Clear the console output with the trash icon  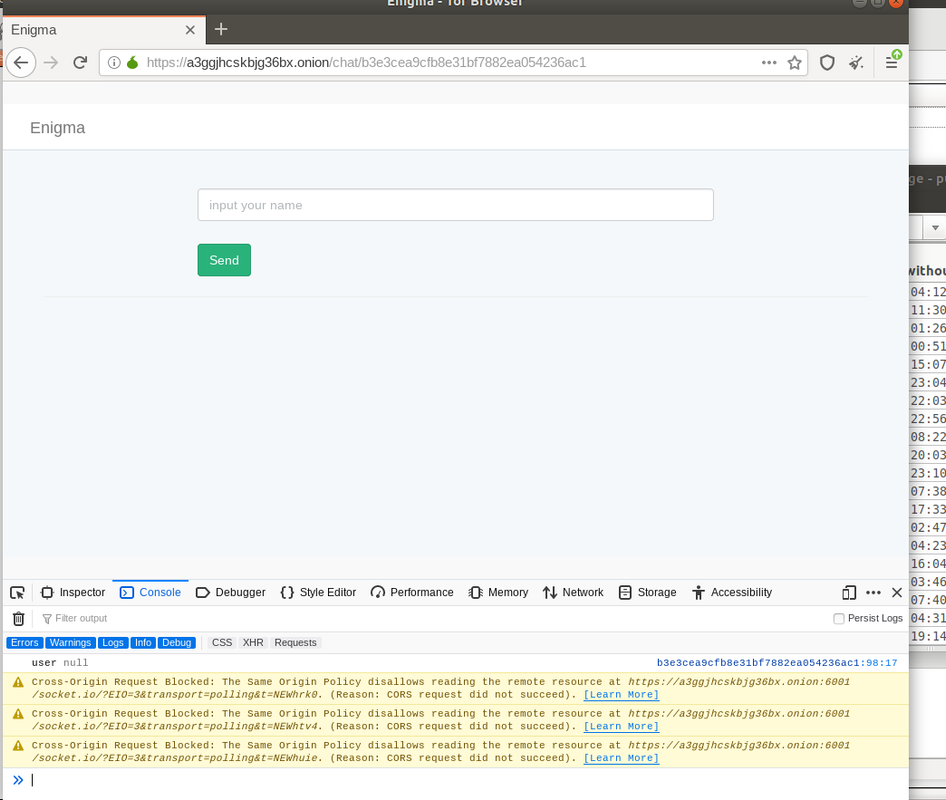coord(19,618)
